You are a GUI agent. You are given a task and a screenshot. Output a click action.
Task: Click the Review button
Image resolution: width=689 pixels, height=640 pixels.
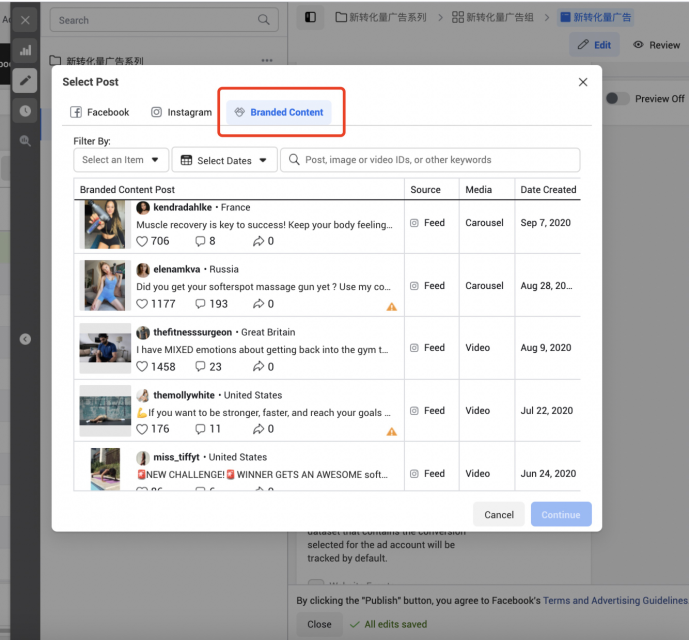click(656, 45)
